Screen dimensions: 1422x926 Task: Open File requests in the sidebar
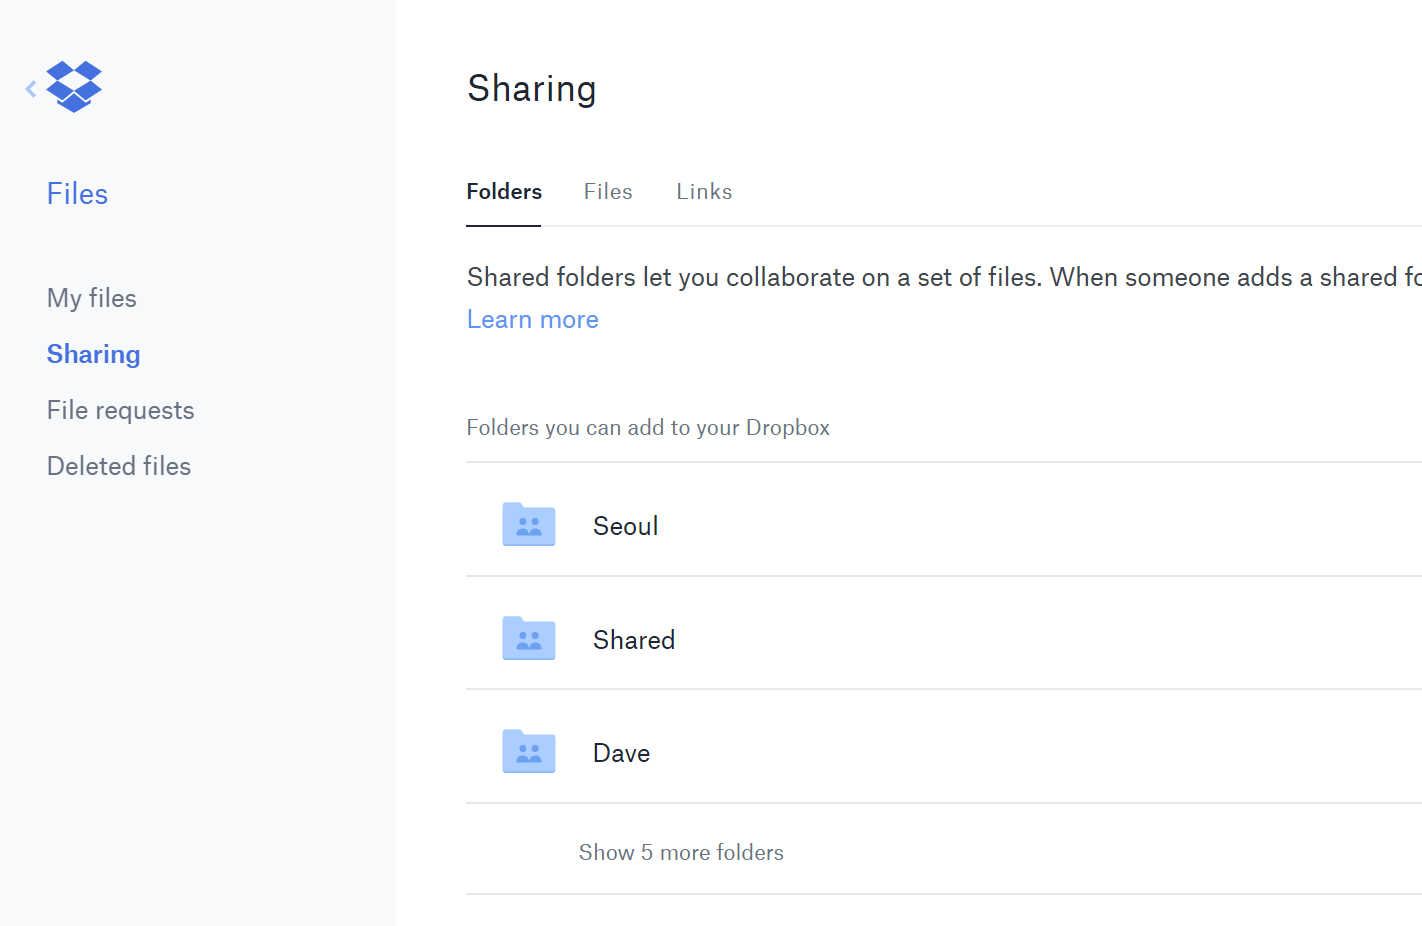(120, 410)
